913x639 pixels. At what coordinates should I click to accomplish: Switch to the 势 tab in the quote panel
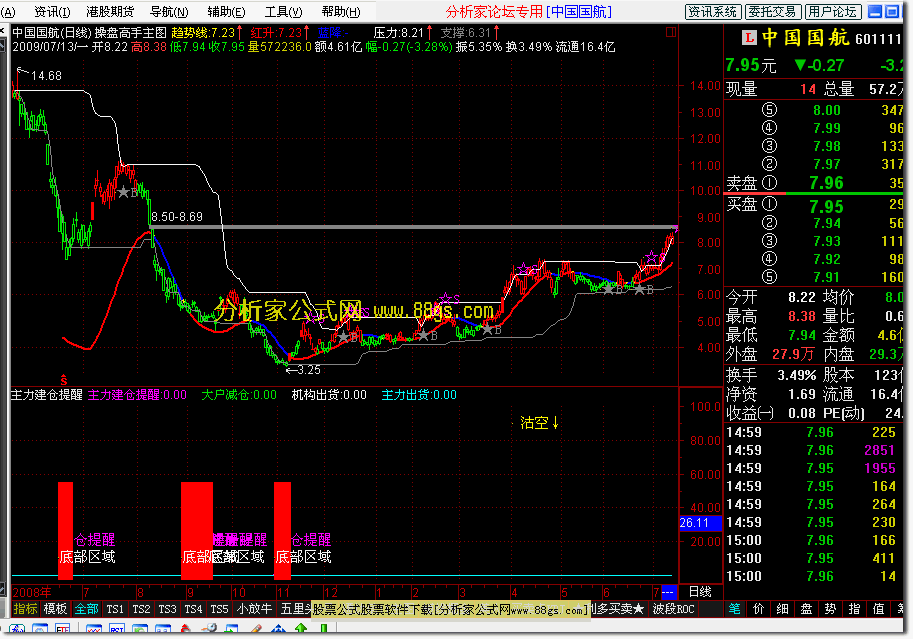point(830,609)
